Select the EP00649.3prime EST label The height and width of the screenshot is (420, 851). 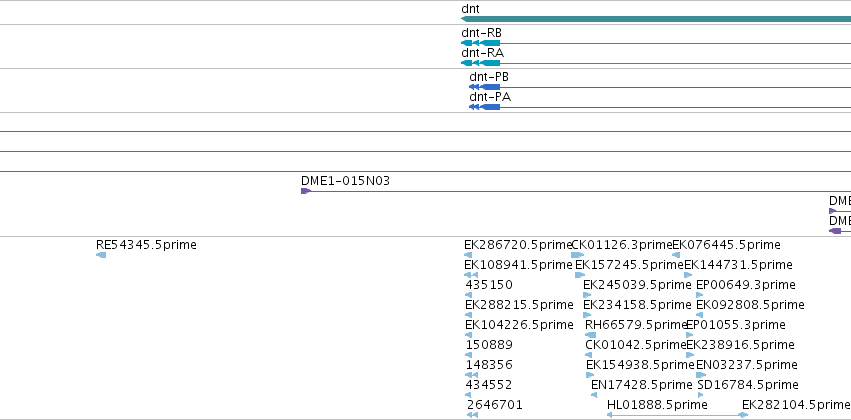pyautogui.click(x=746, y=285)
